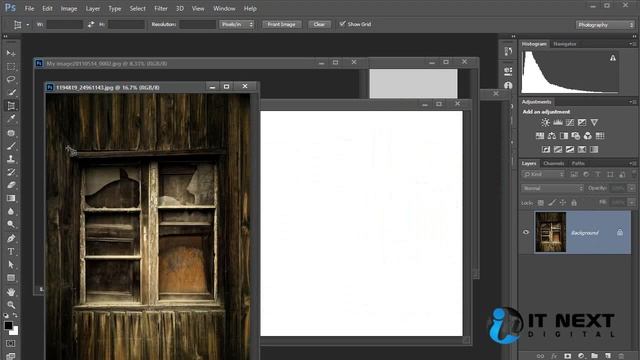Screen dimensions: 640x360
Task: Toggle Quick Mask mode
Action: coord(11,344)
